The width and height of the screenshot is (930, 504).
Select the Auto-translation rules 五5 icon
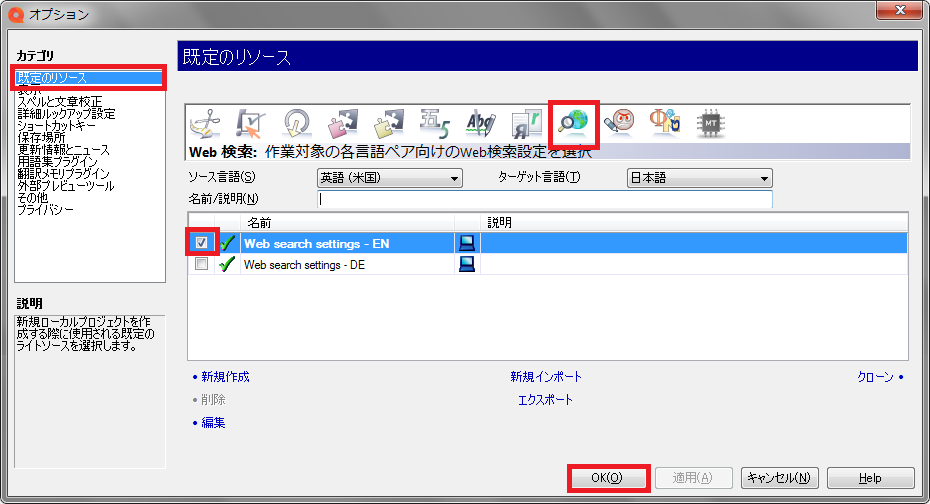coord(435,123)
